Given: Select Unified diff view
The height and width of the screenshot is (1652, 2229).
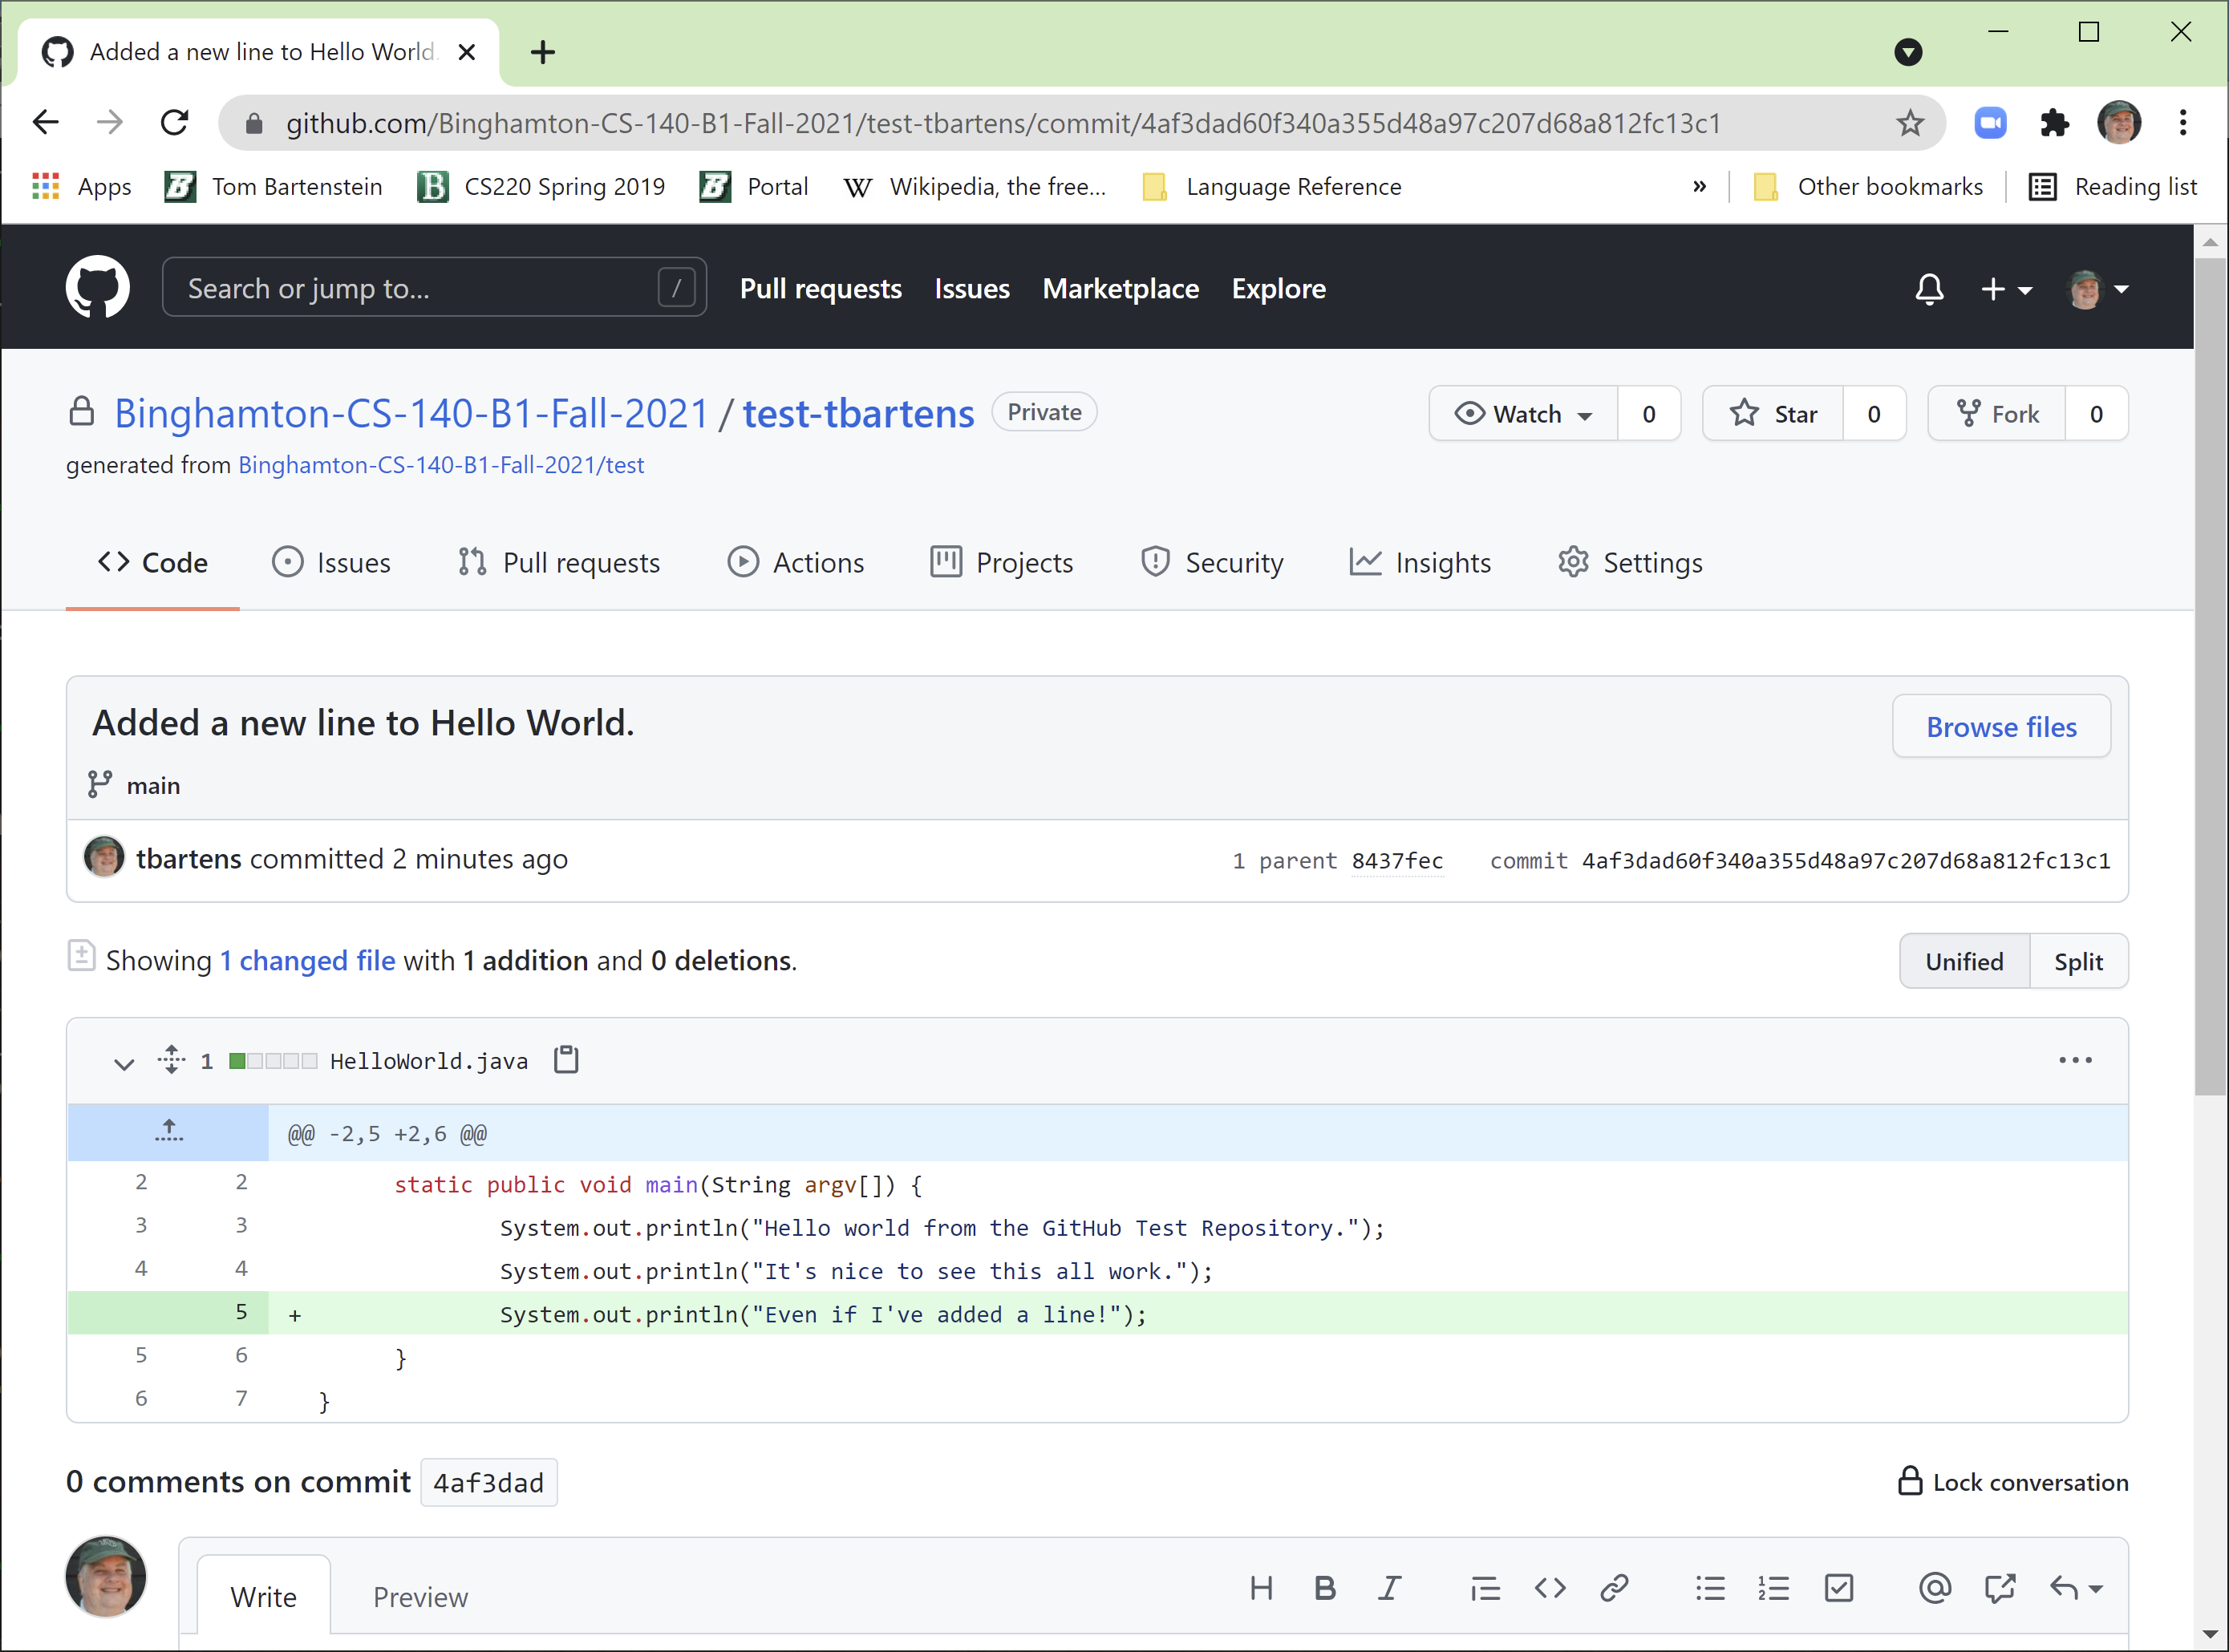Looking at the screenshot, I should coord(1964,962).
